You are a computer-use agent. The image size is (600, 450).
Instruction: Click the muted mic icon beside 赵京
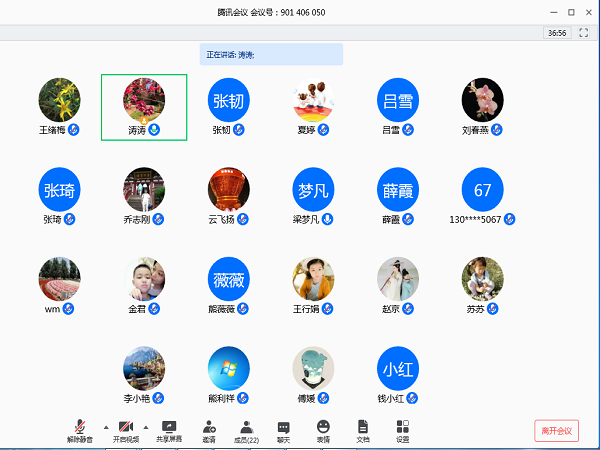click(408, 309)
